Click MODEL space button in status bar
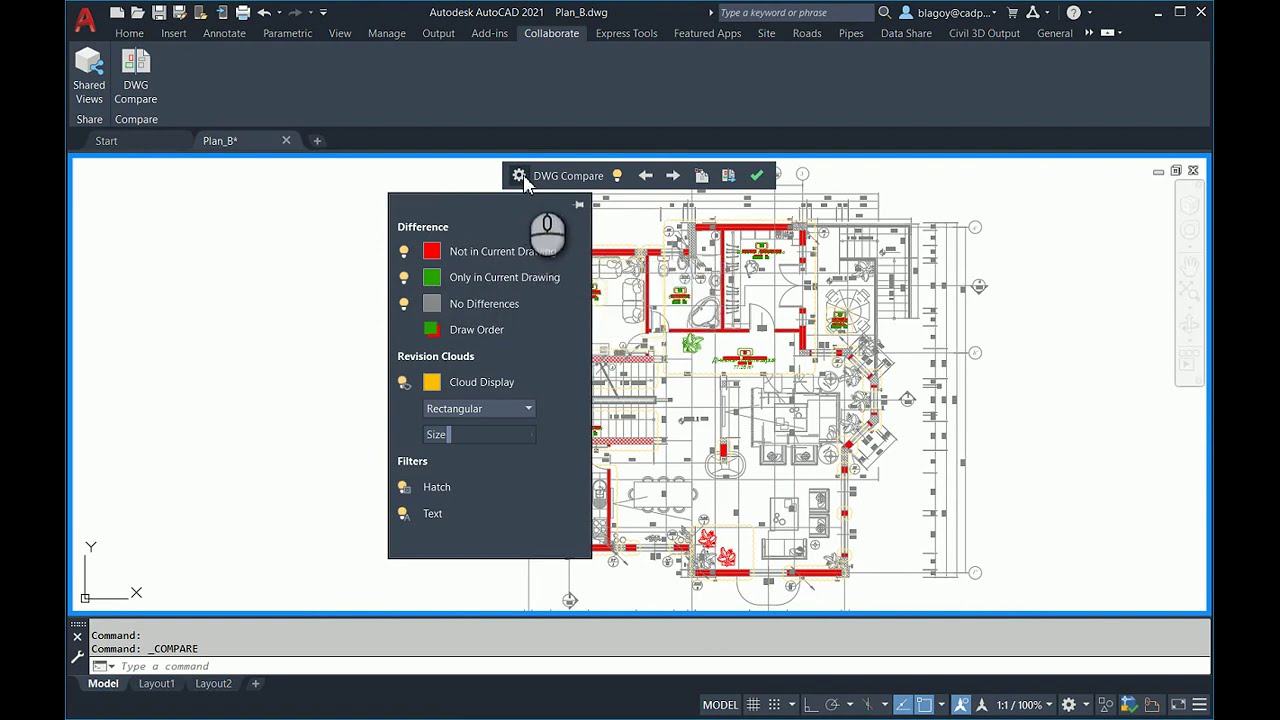The width and height of the screenshot is (1280, 720). 720,705
